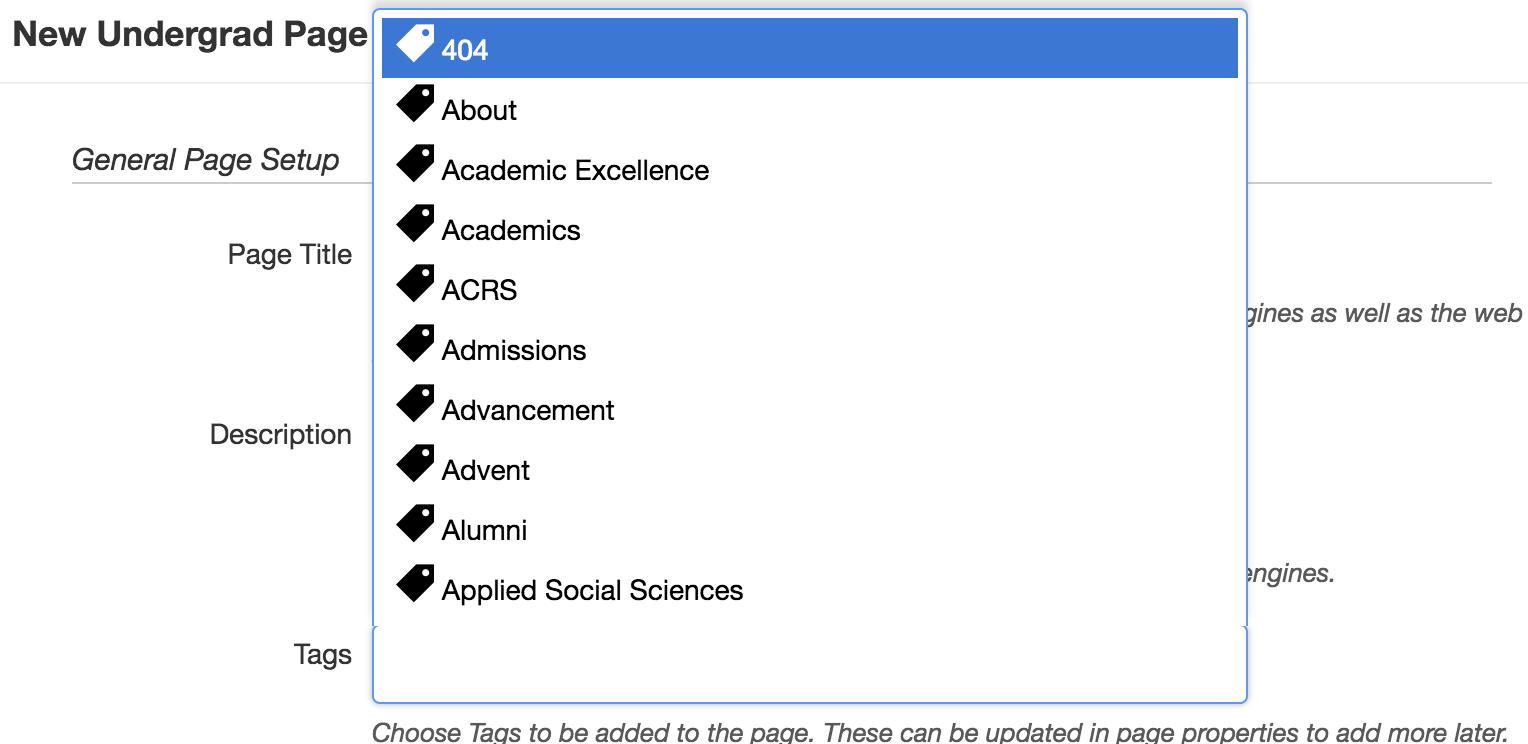Pick Academic Excellence from the tag list

[575, 170]
